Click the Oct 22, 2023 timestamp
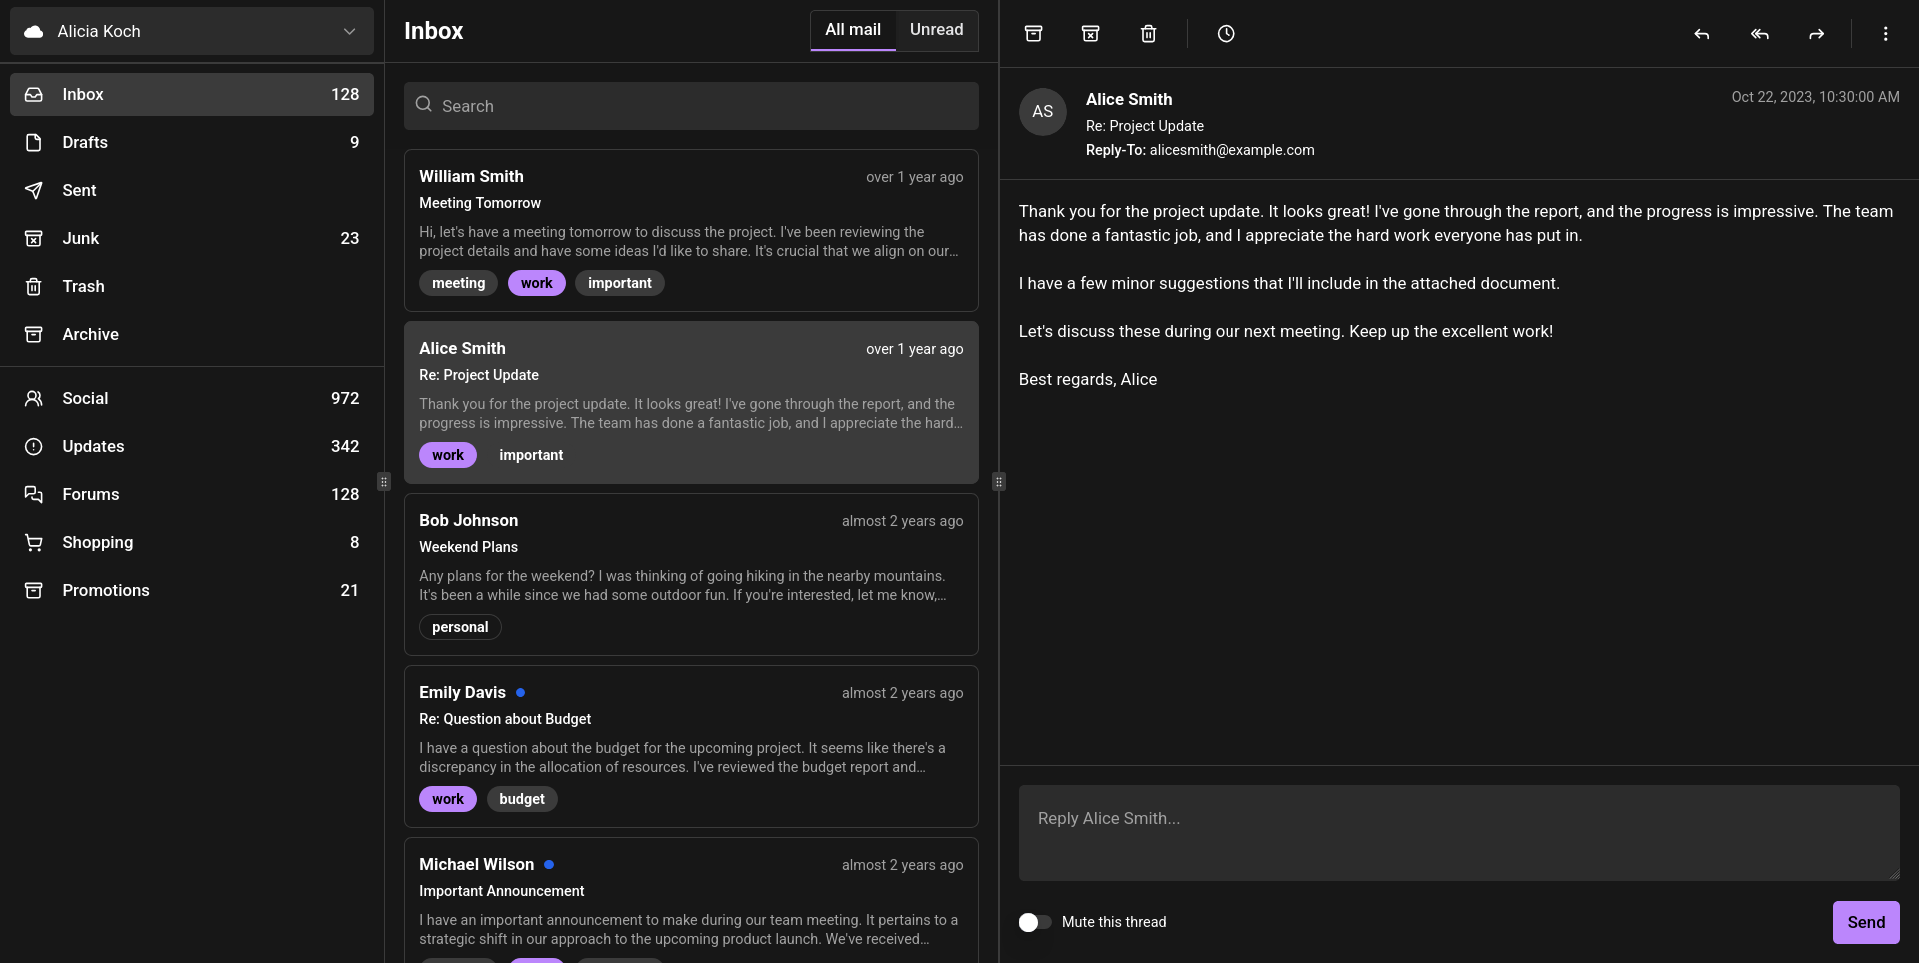This screenshot has width=1920, height=963. 1815,97
